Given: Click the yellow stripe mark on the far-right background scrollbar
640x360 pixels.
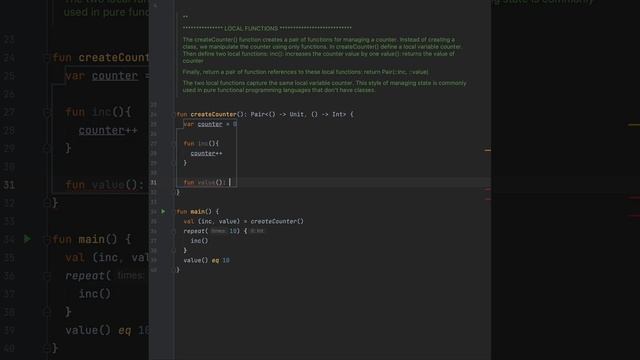Looking at the screenshot, I should [x=634, y=125].
